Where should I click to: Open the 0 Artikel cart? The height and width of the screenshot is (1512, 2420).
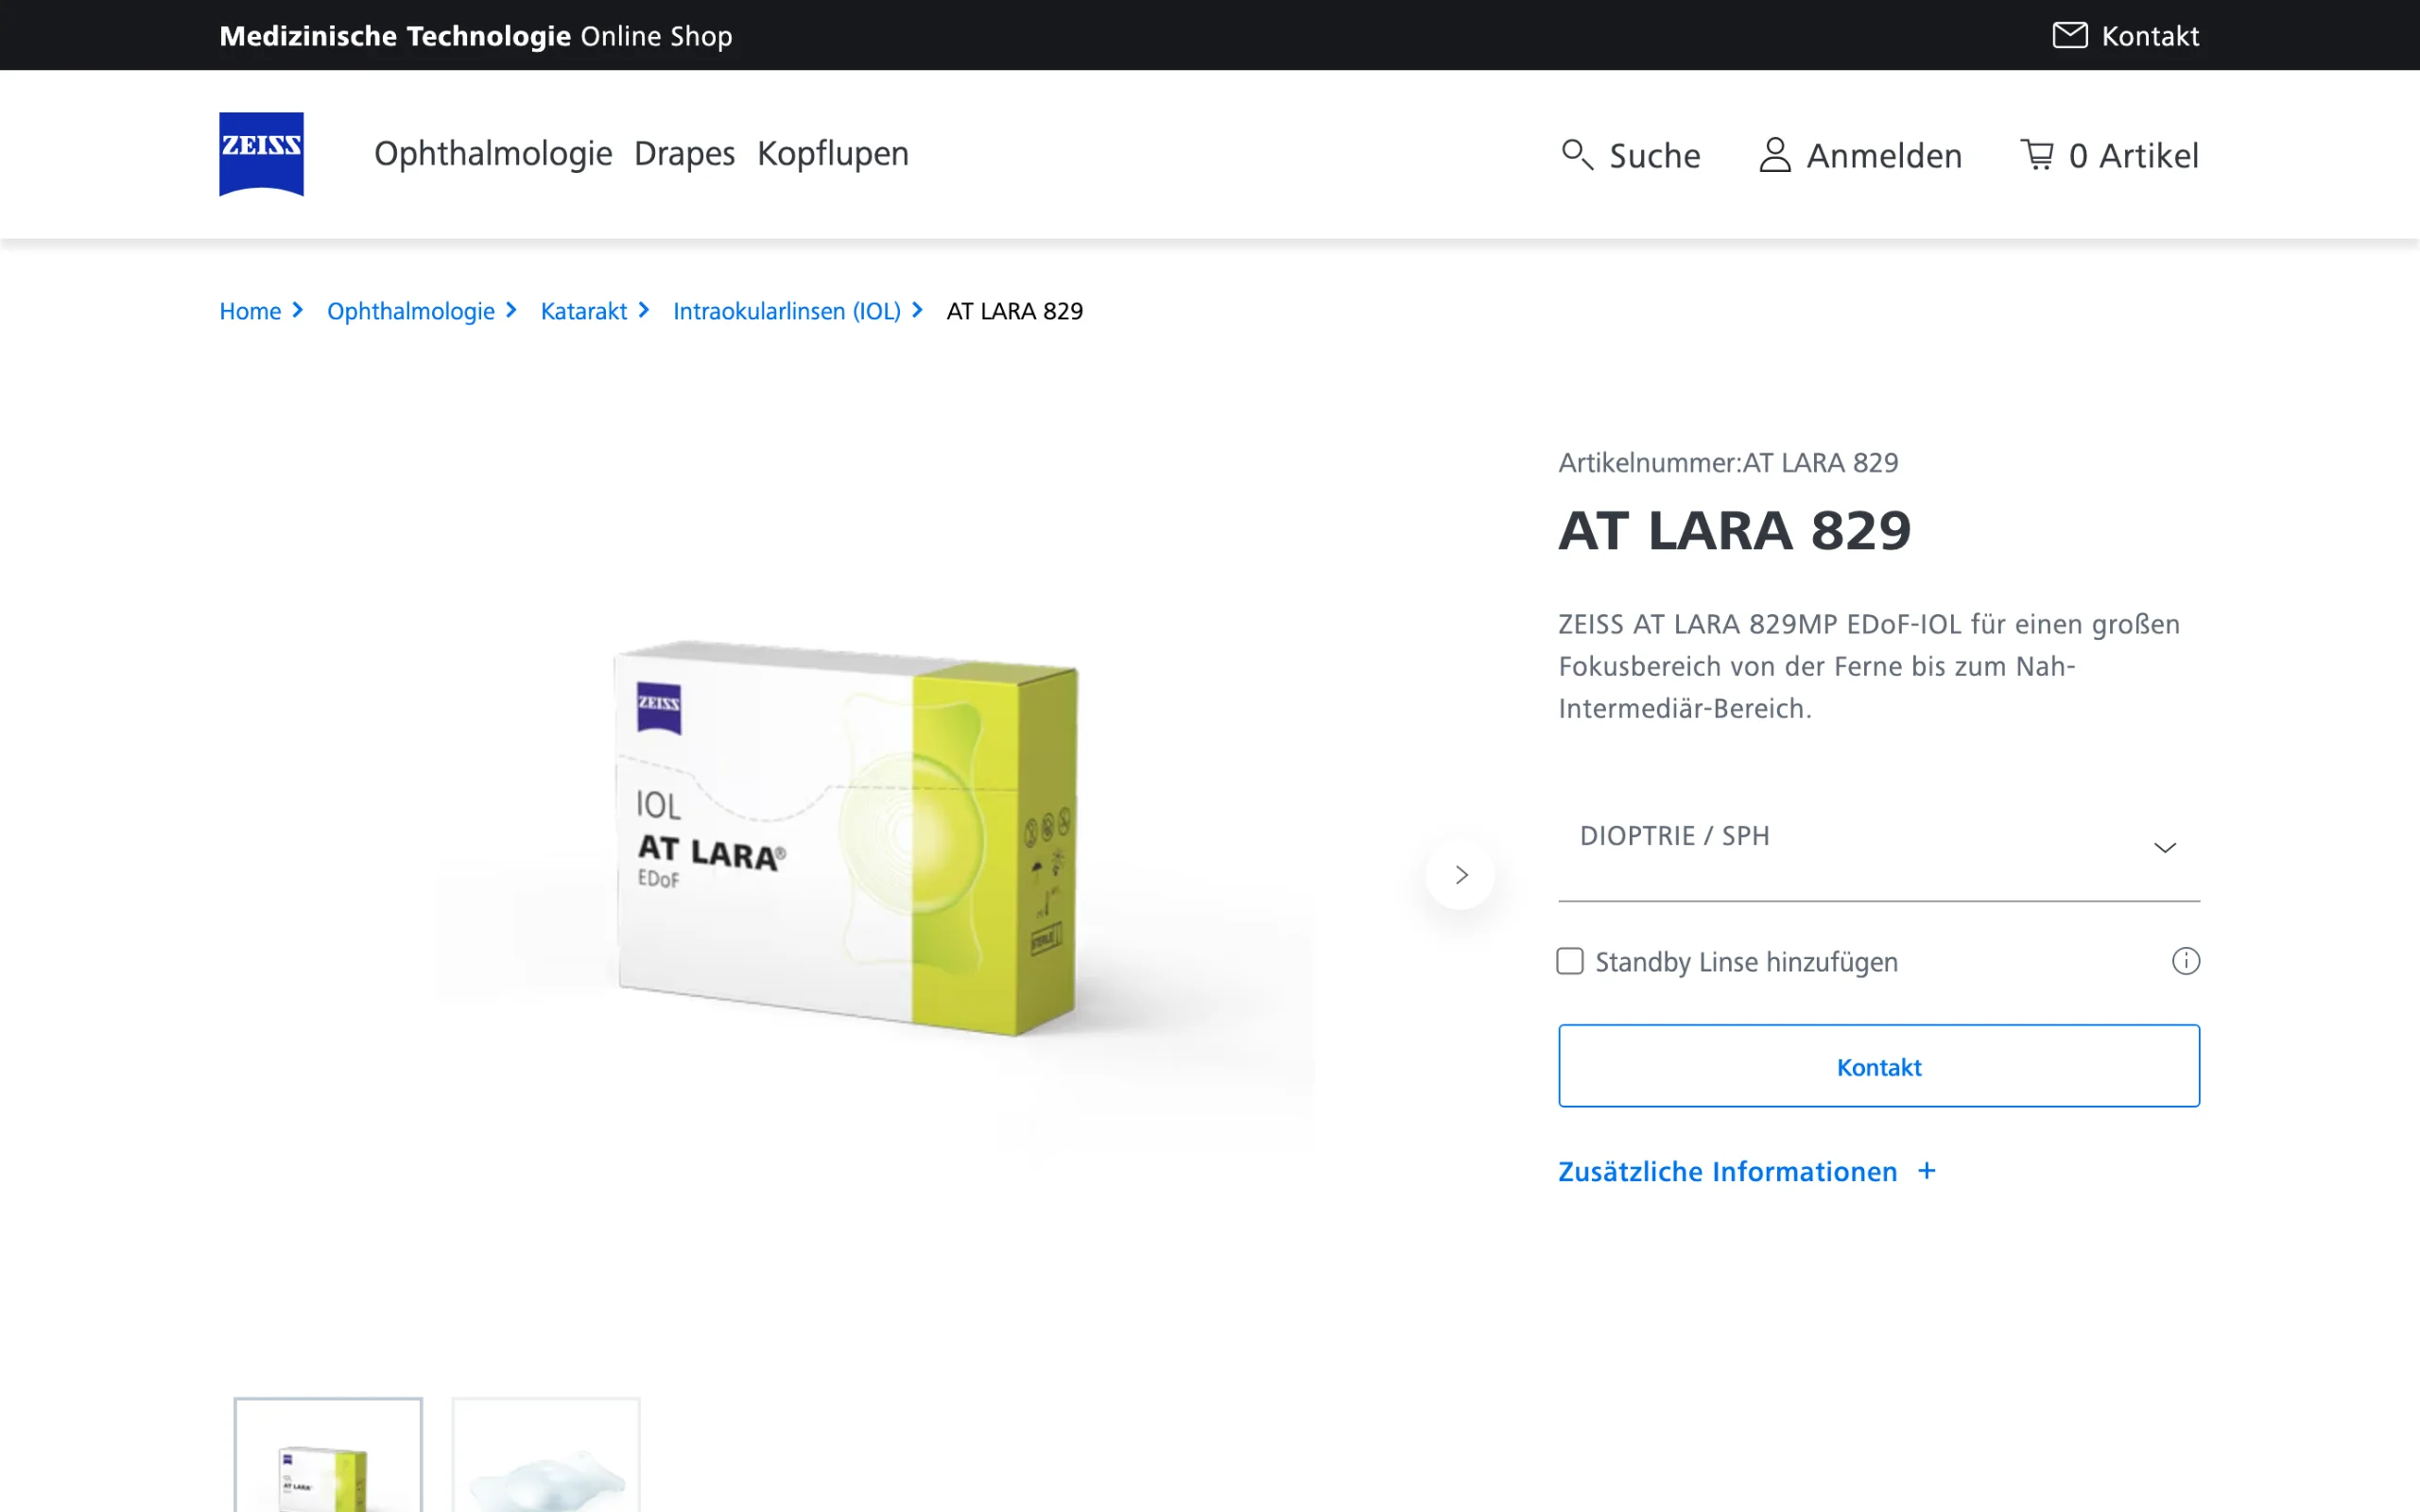tap(2110, 155)
